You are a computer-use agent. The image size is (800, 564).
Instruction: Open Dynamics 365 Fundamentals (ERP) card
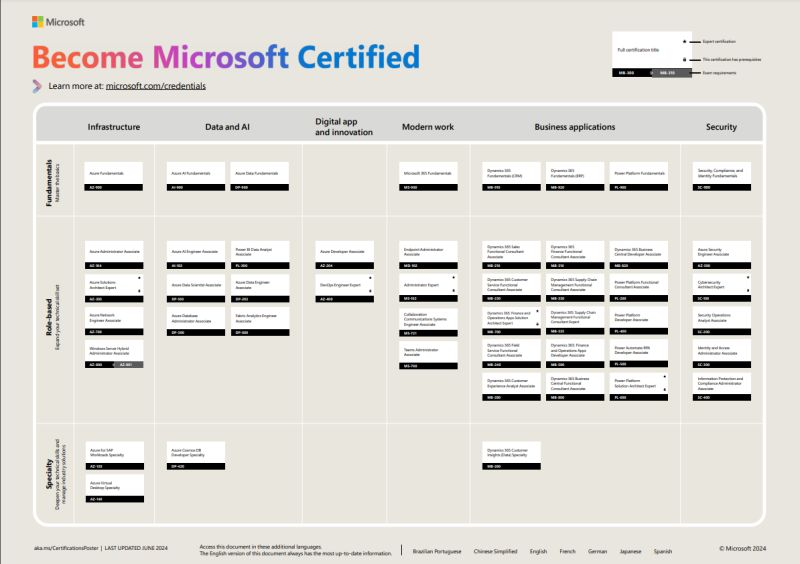click(x=575, y=177)
